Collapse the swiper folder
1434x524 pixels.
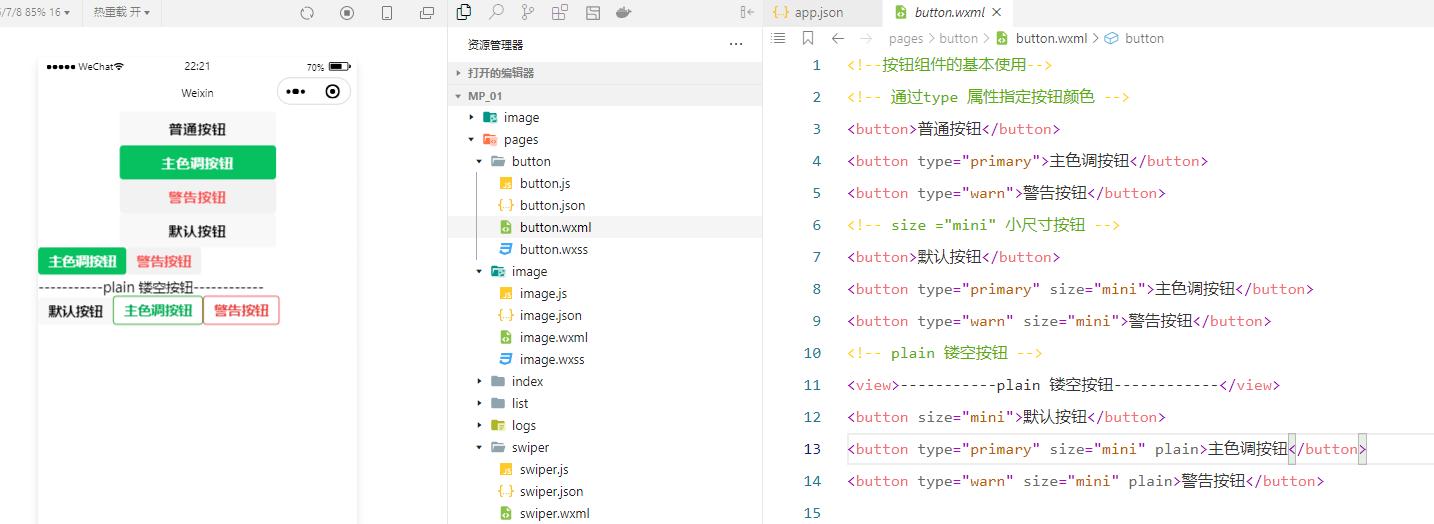(480, 447)
